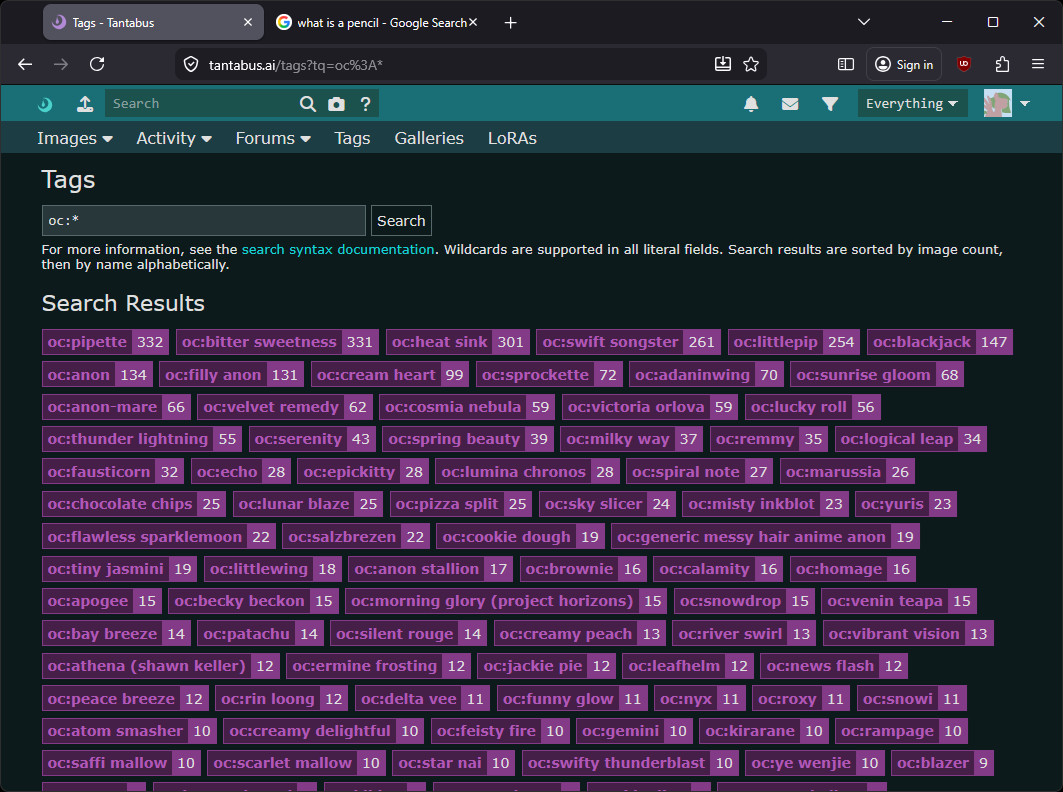Focus the tag query input field

[x=203, y=220]
